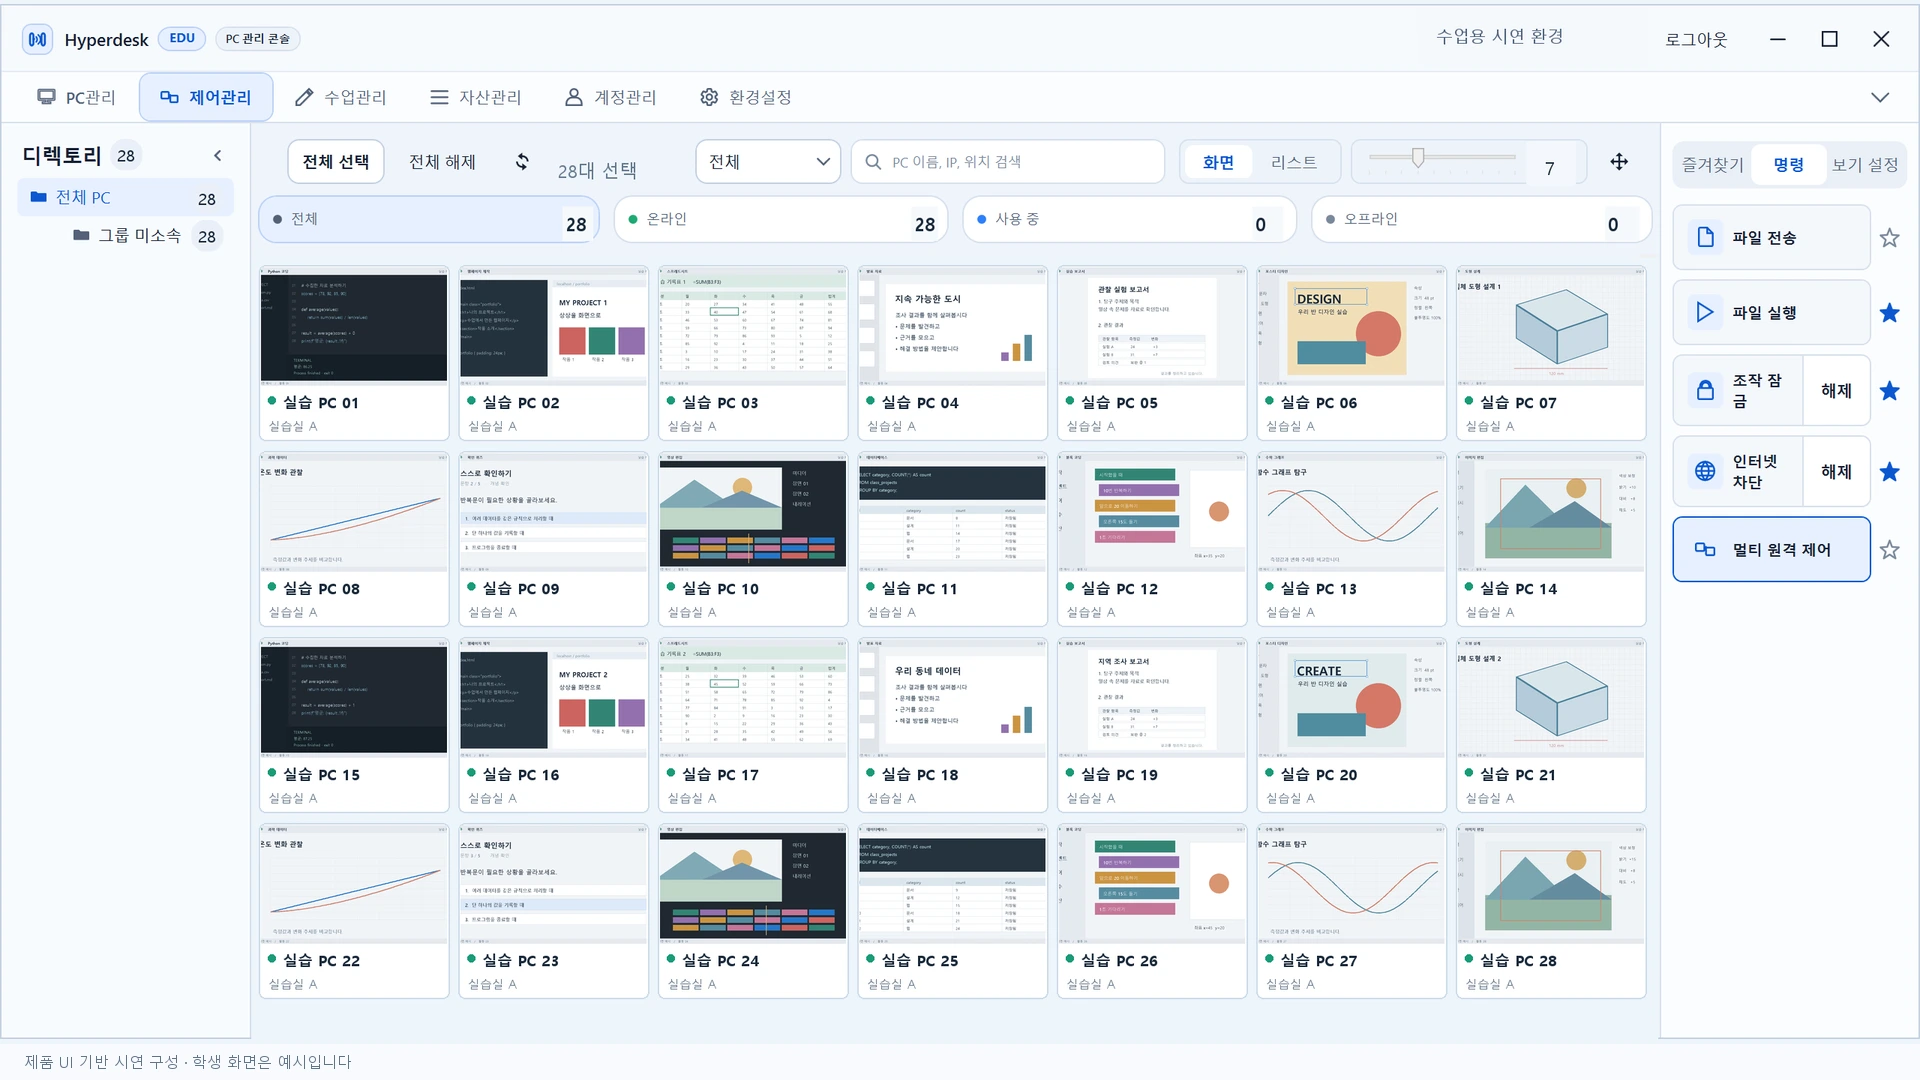This screenshot has height=1080, width=1920.
Task: Click 로그아웃 link
Action: 1696,39
